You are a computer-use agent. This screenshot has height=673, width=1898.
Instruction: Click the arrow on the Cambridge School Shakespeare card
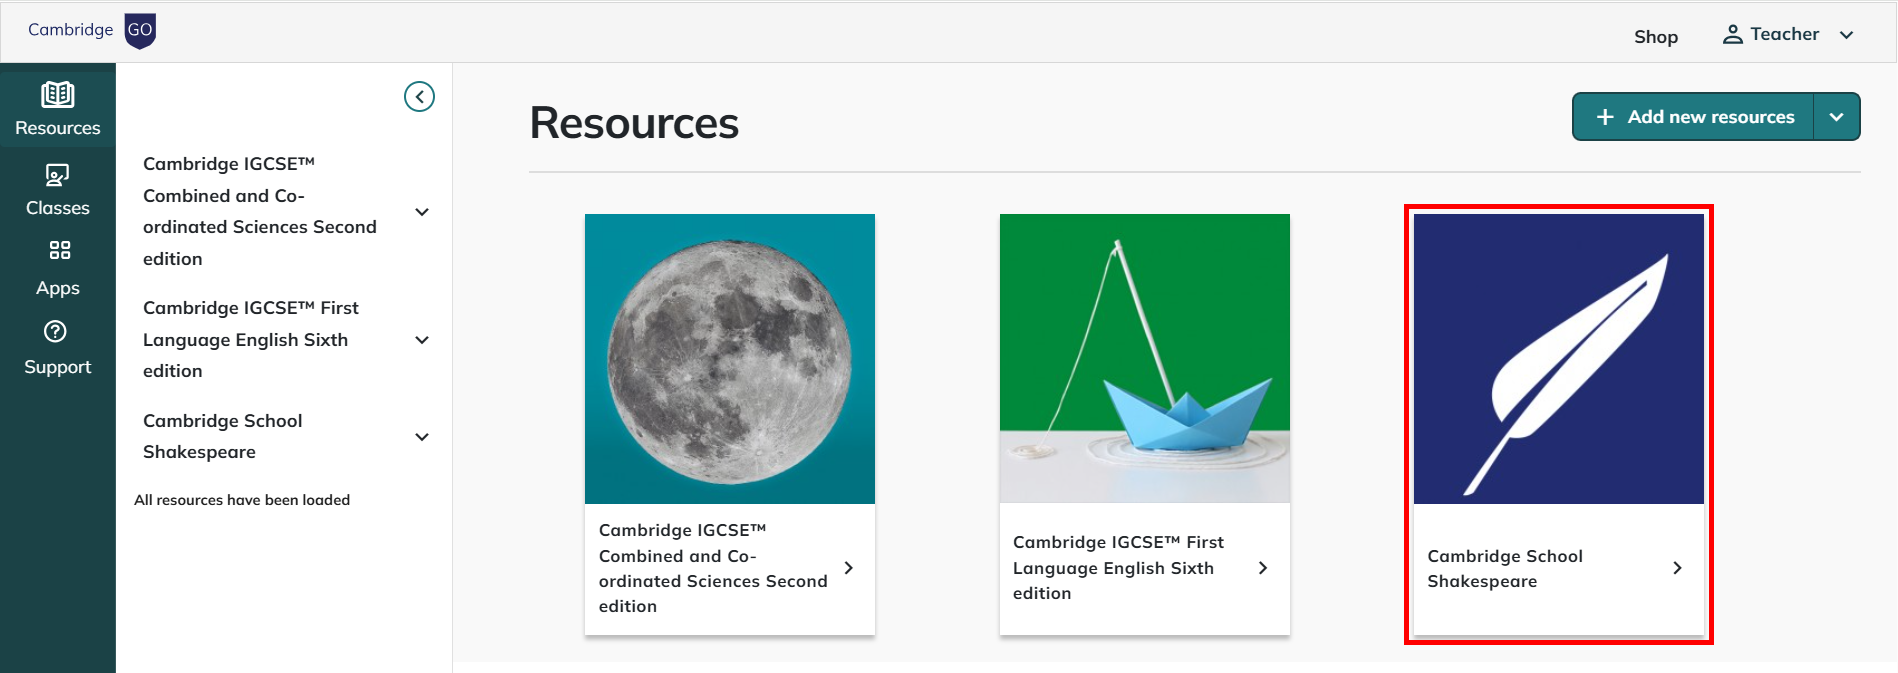[x=1677, y=568]
